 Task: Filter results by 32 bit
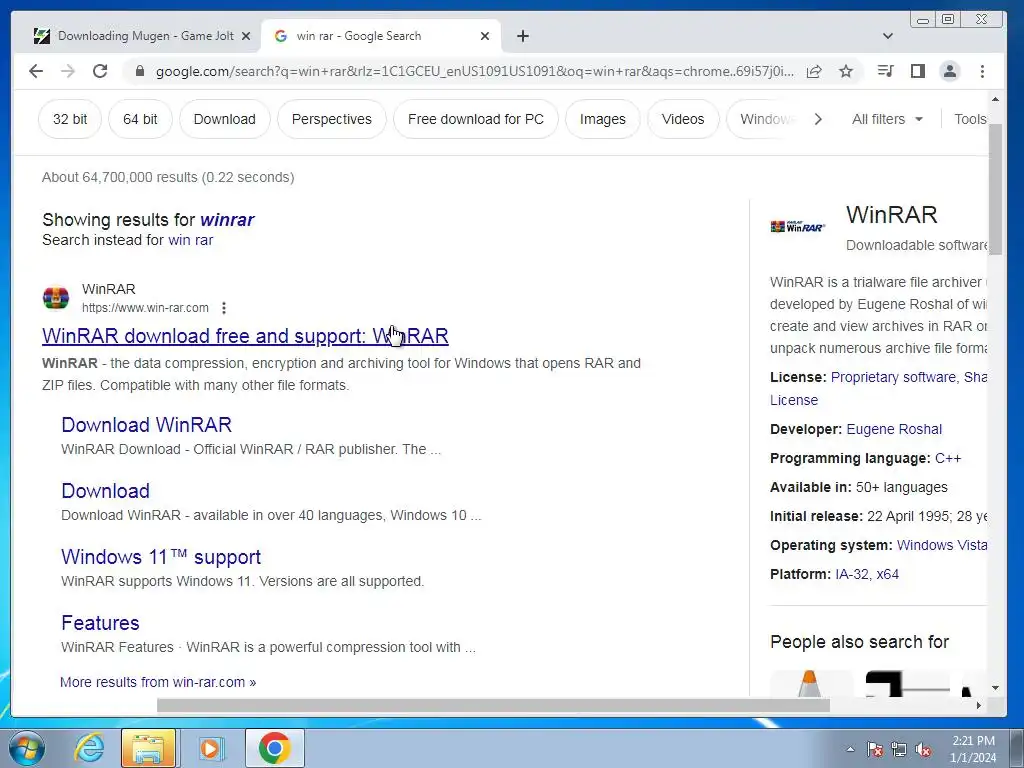pos(70,119)
